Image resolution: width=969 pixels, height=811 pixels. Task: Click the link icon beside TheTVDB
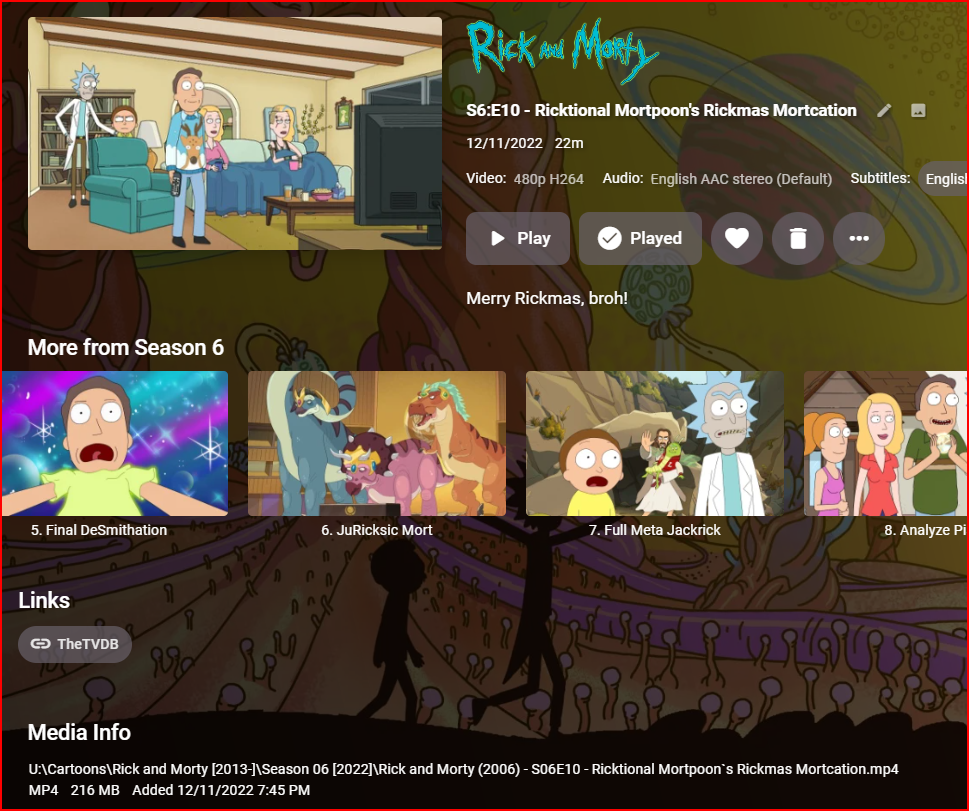pyautogui.click(x=40, y=644)
